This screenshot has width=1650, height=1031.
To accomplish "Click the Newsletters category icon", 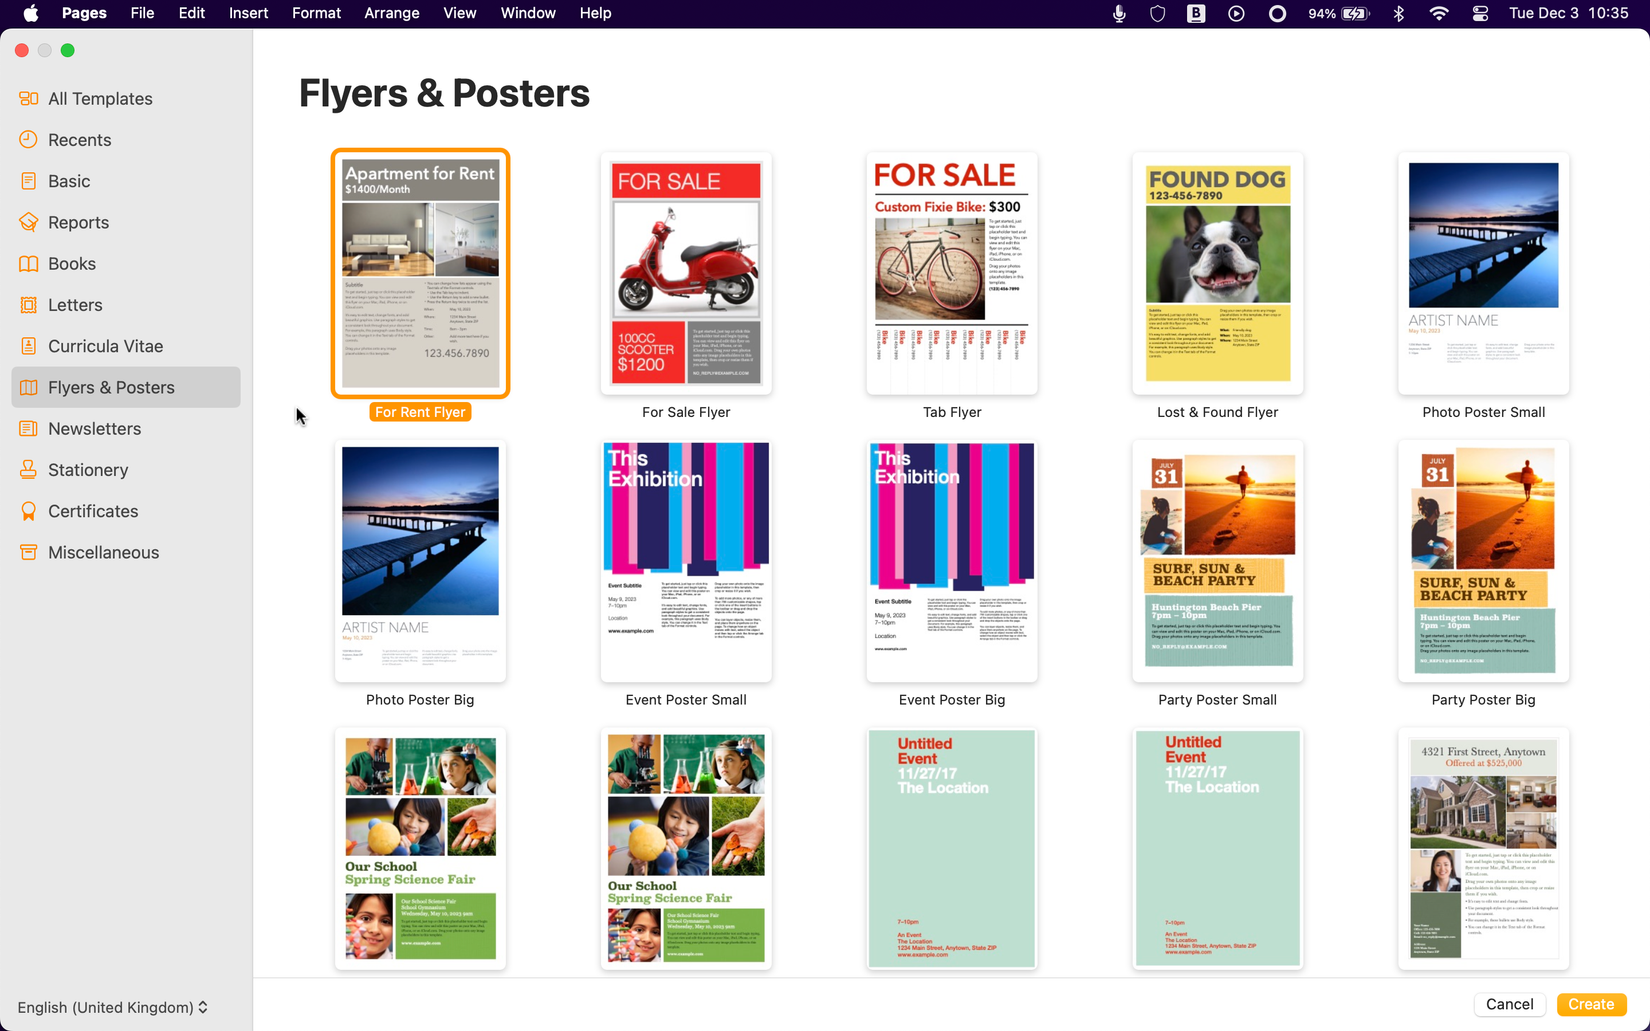I will [28, 428].
